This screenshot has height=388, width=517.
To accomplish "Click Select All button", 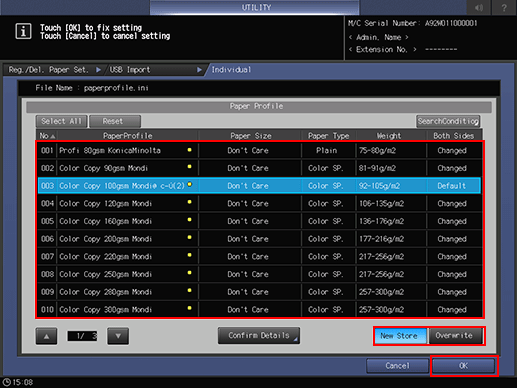I will 61,121.
